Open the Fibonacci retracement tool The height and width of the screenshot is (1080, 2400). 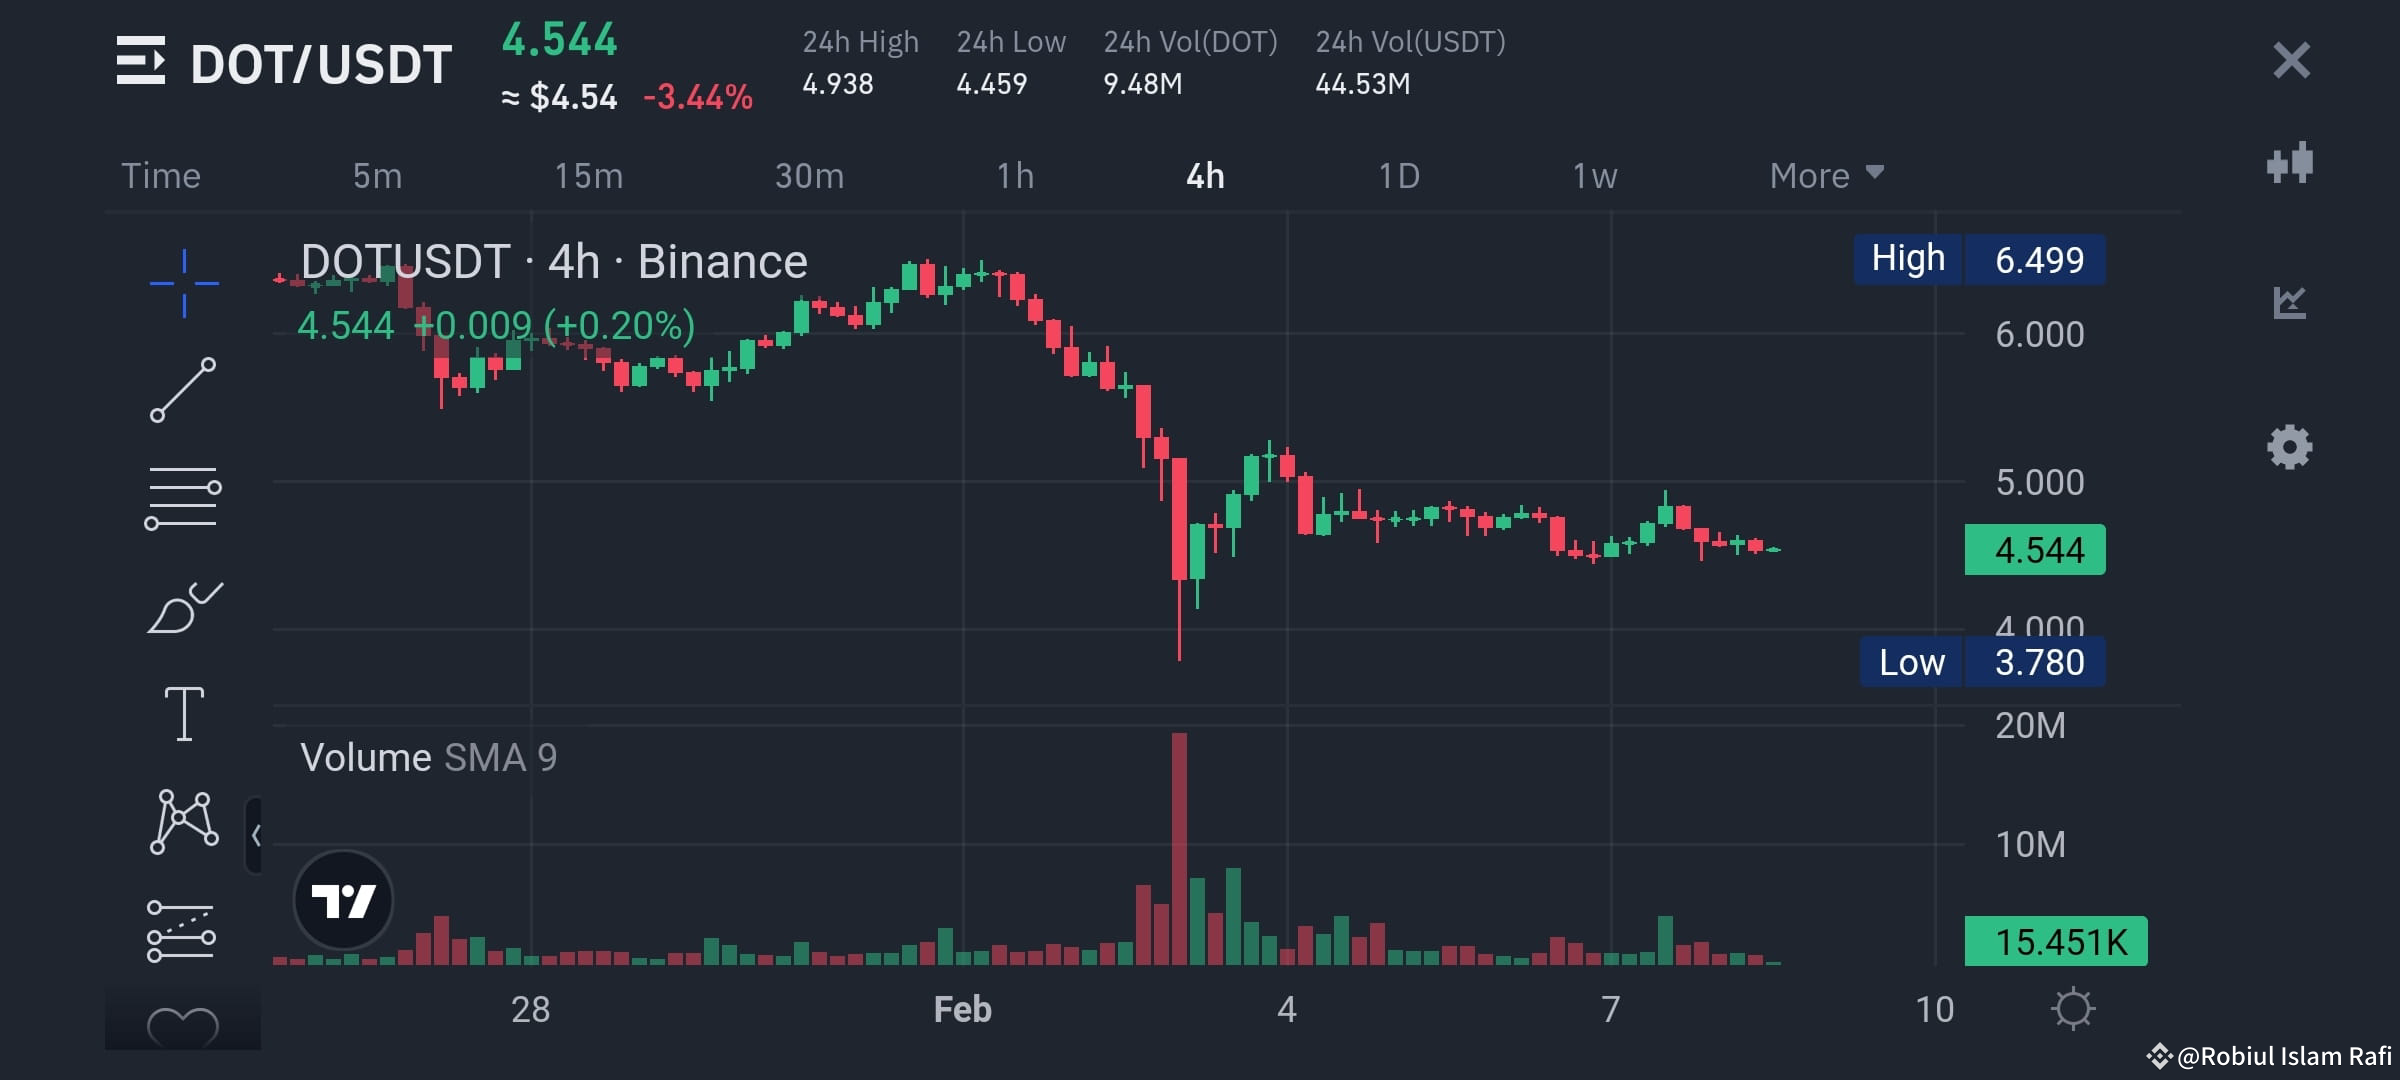click(183, 495)
